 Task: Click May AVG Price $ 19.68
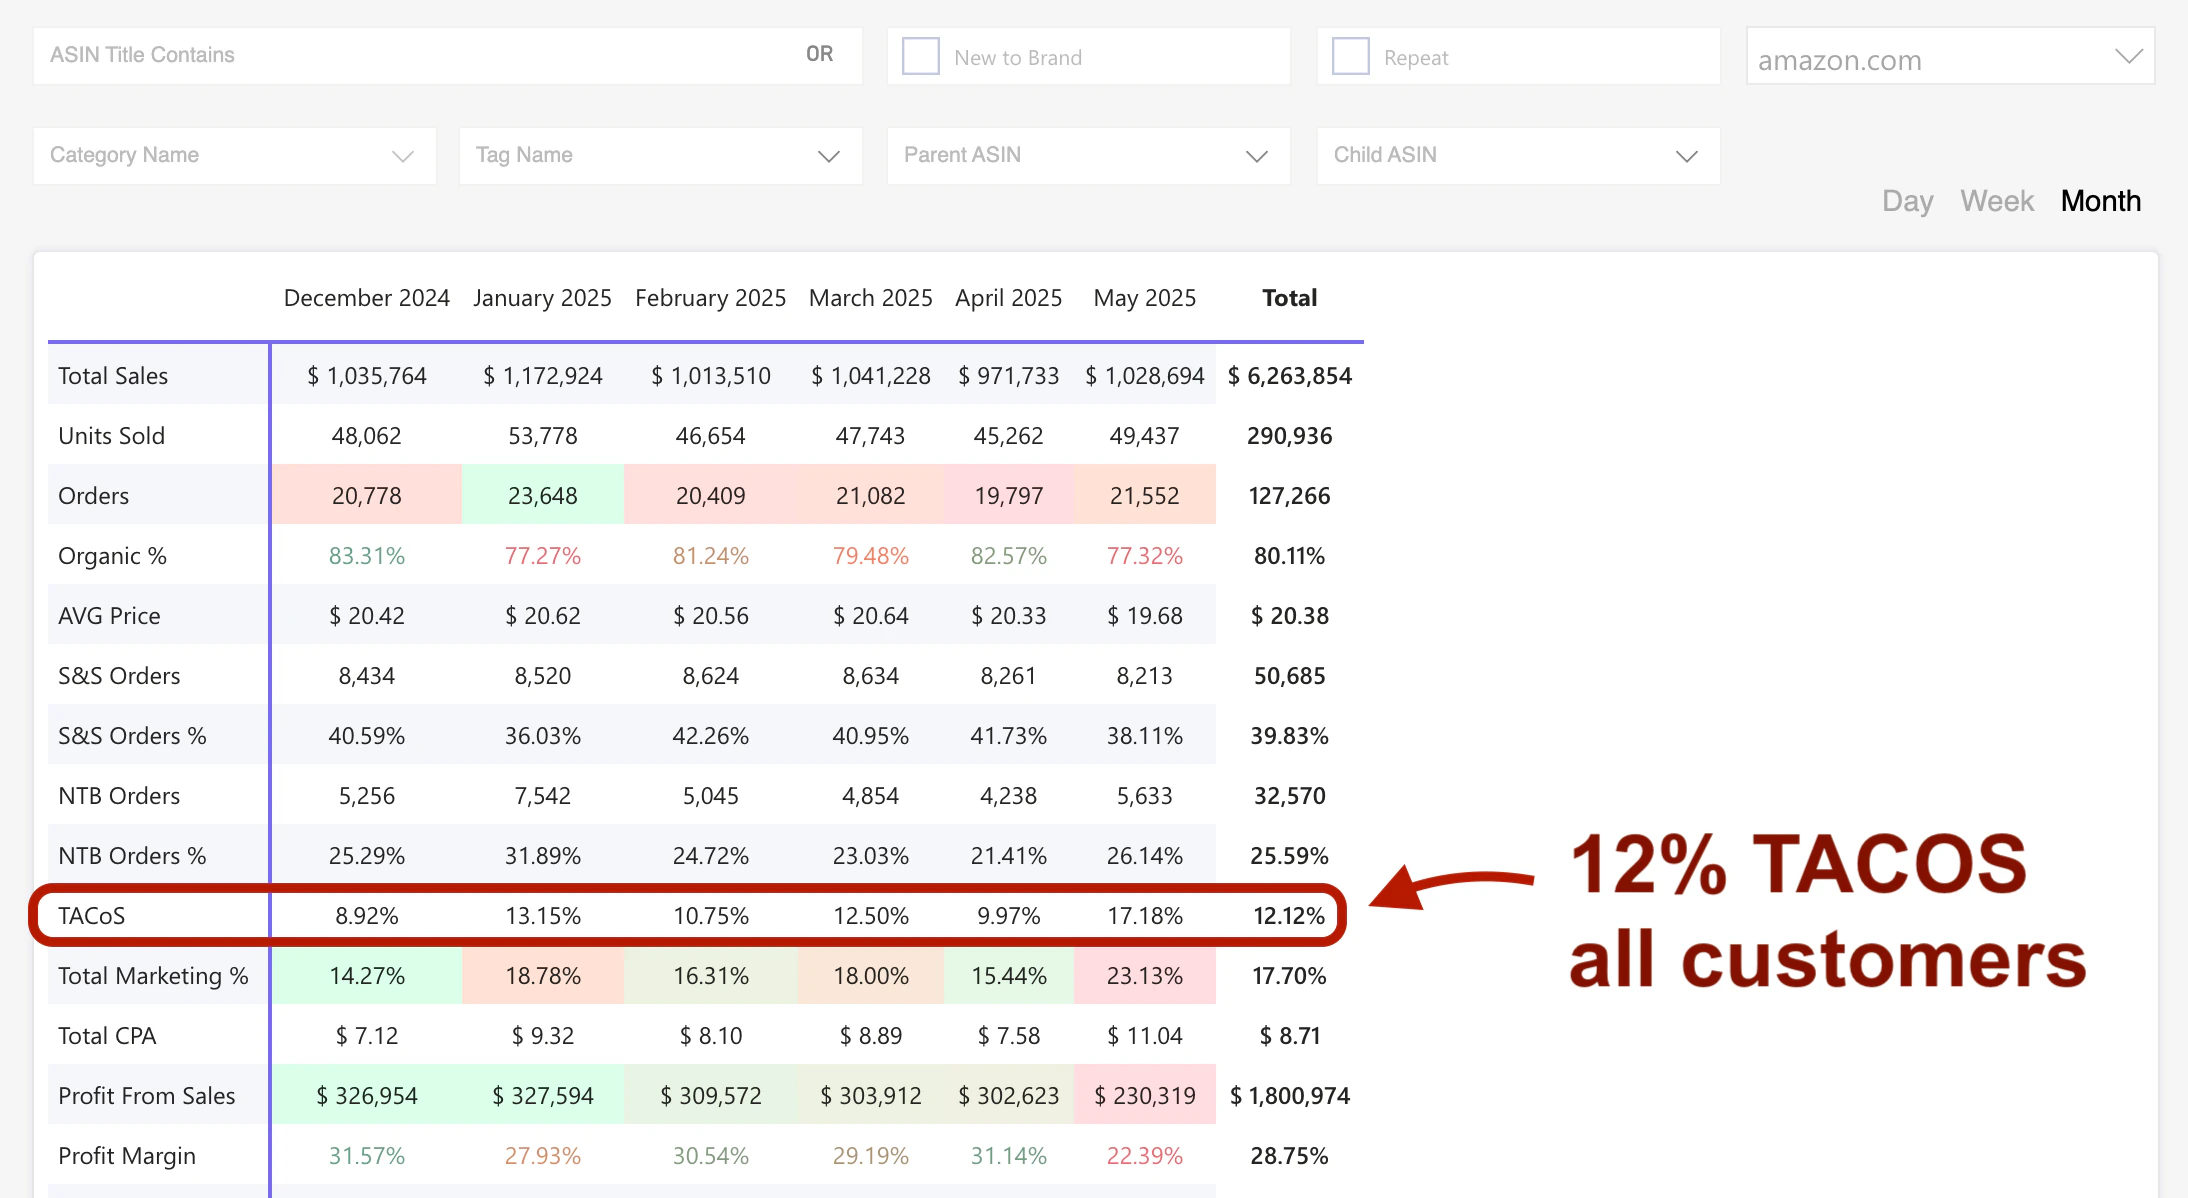coord(1144,616)
